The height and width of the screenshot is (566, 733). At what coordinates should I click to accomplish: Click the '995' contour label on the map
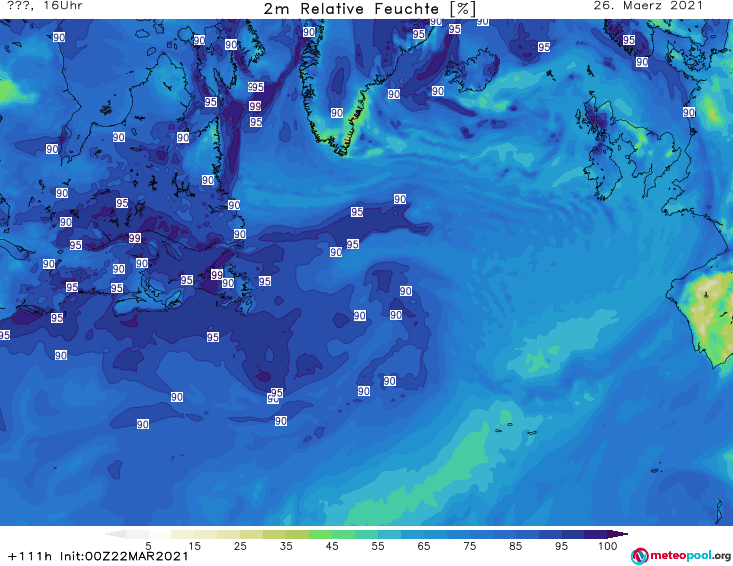pos(256,87)
